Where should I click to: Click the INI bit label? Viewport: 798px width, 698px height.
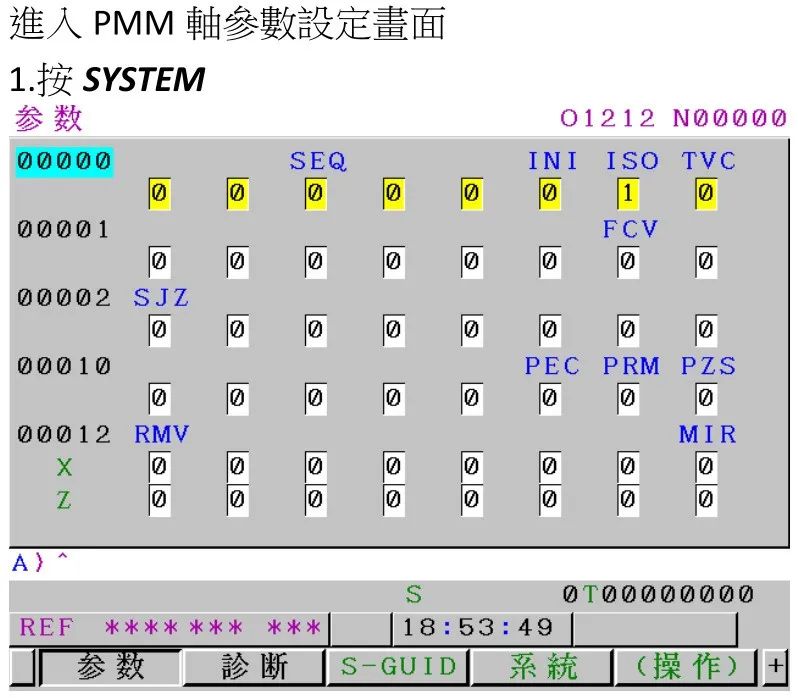click(x=553, y=161)
